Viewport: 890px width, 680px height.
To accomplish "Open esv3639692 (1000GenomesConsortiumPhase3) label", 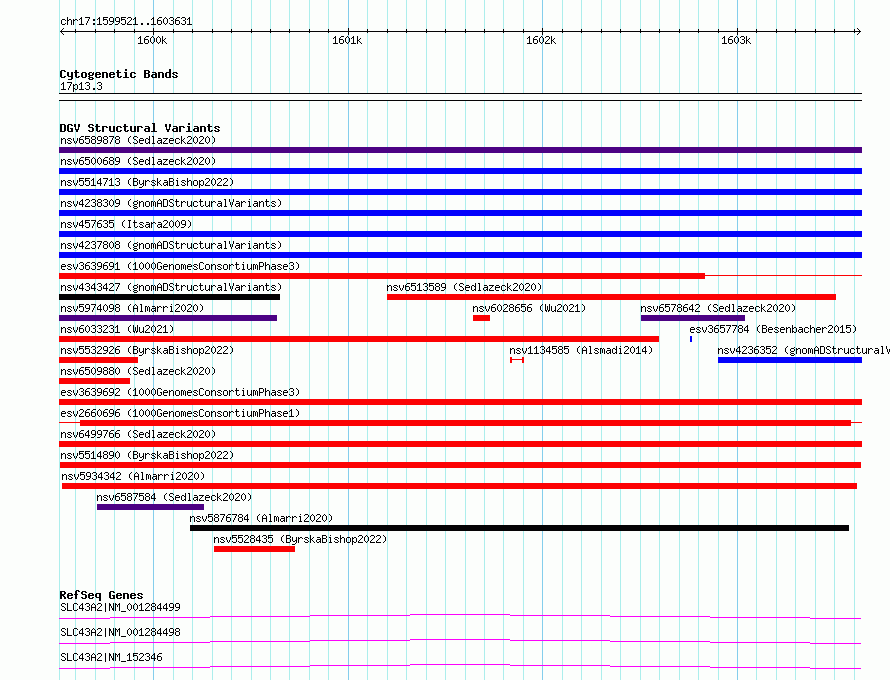I will 180,392.
